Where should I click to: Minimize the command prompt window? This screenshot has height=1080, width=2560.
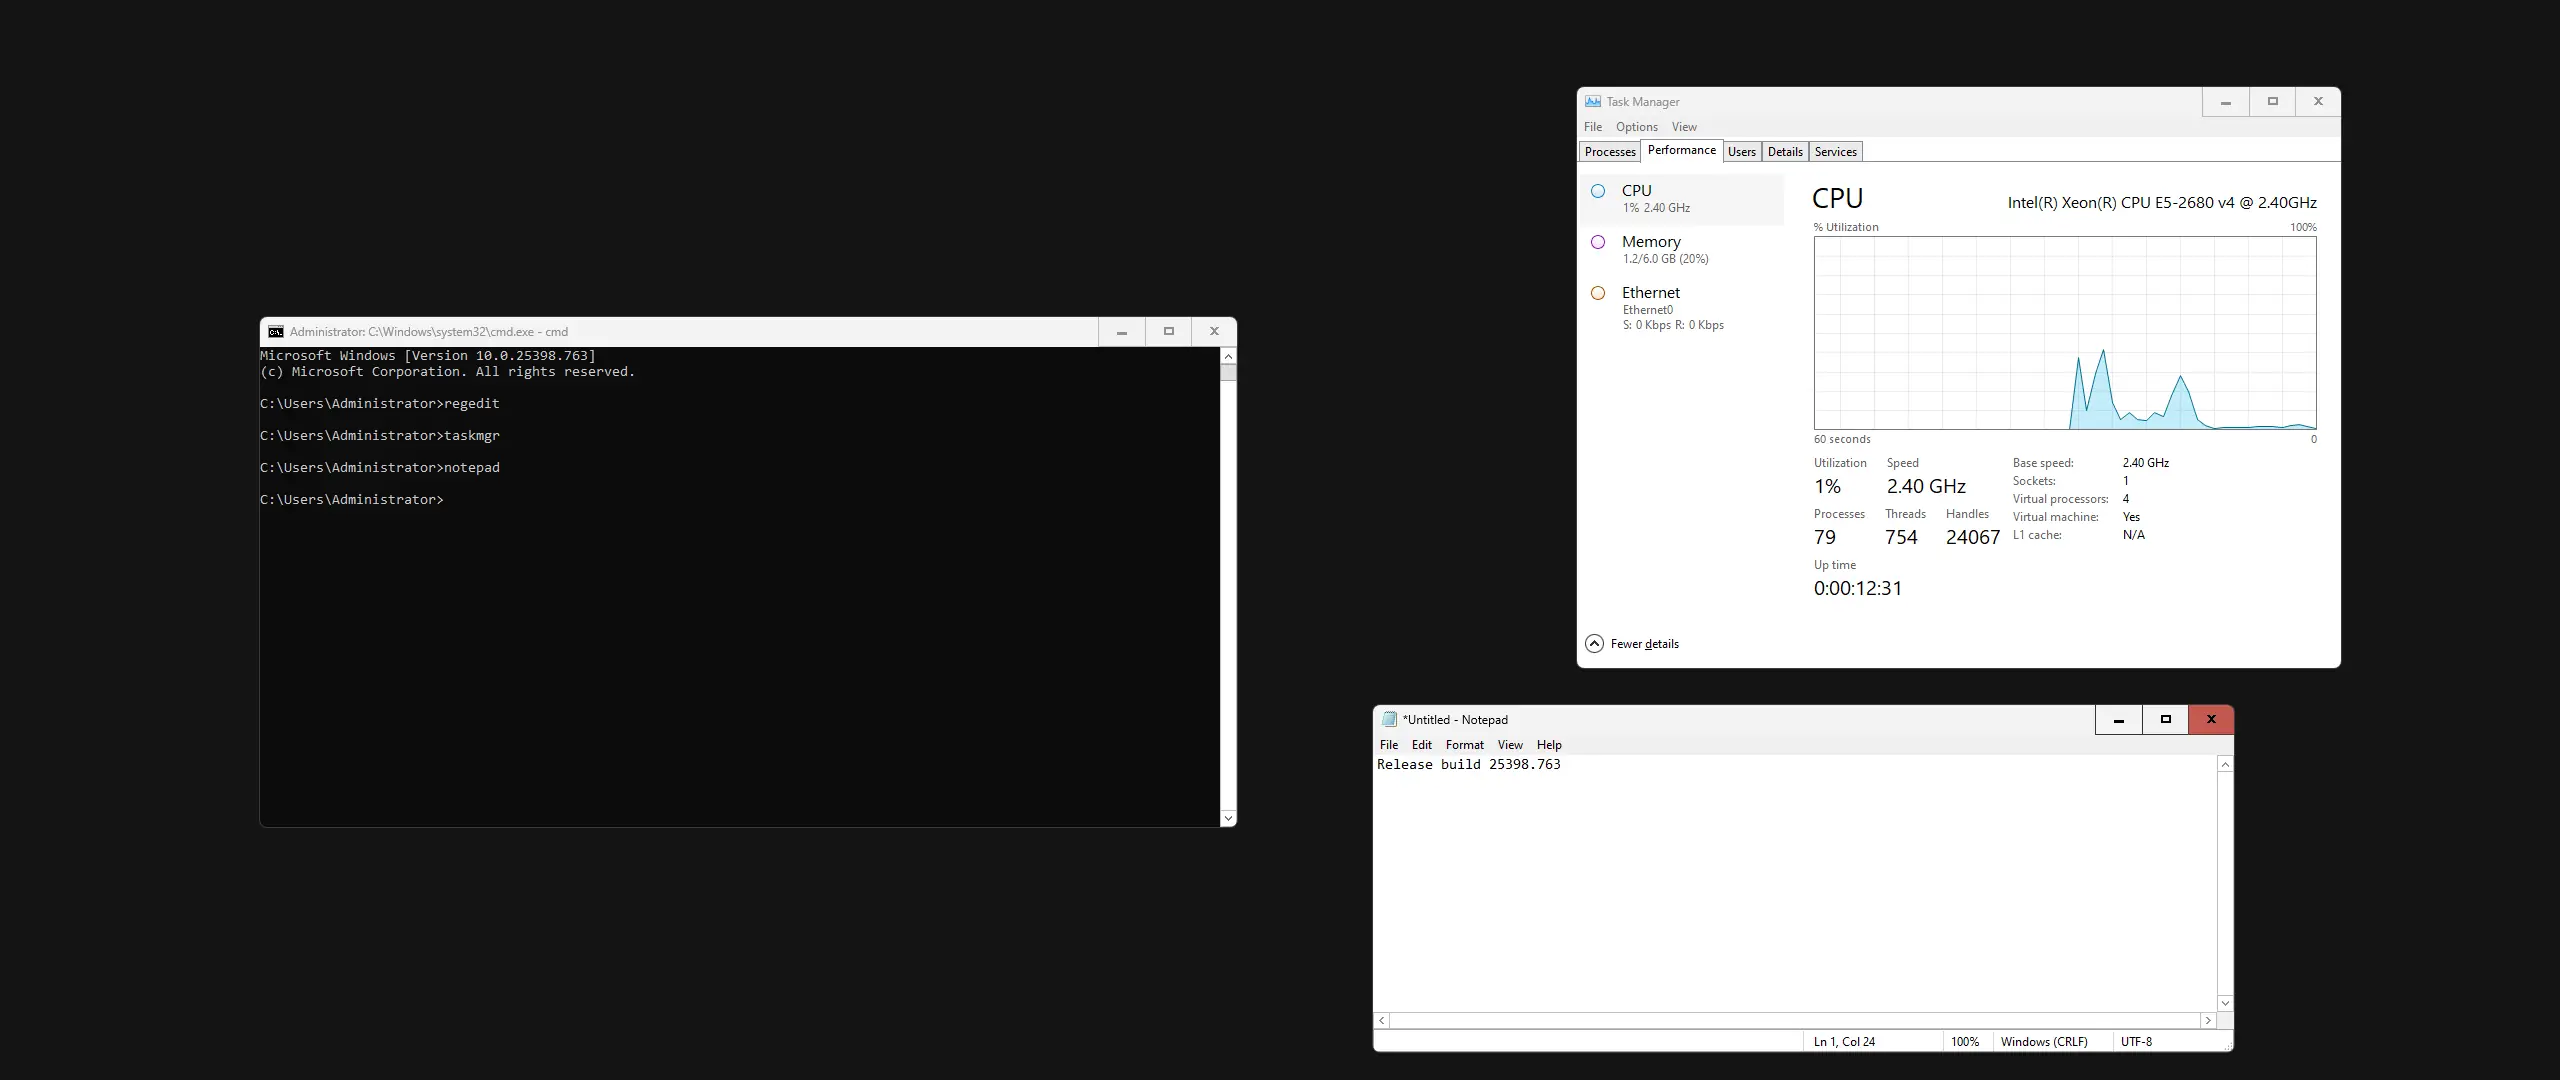(x=1122, y=332)
